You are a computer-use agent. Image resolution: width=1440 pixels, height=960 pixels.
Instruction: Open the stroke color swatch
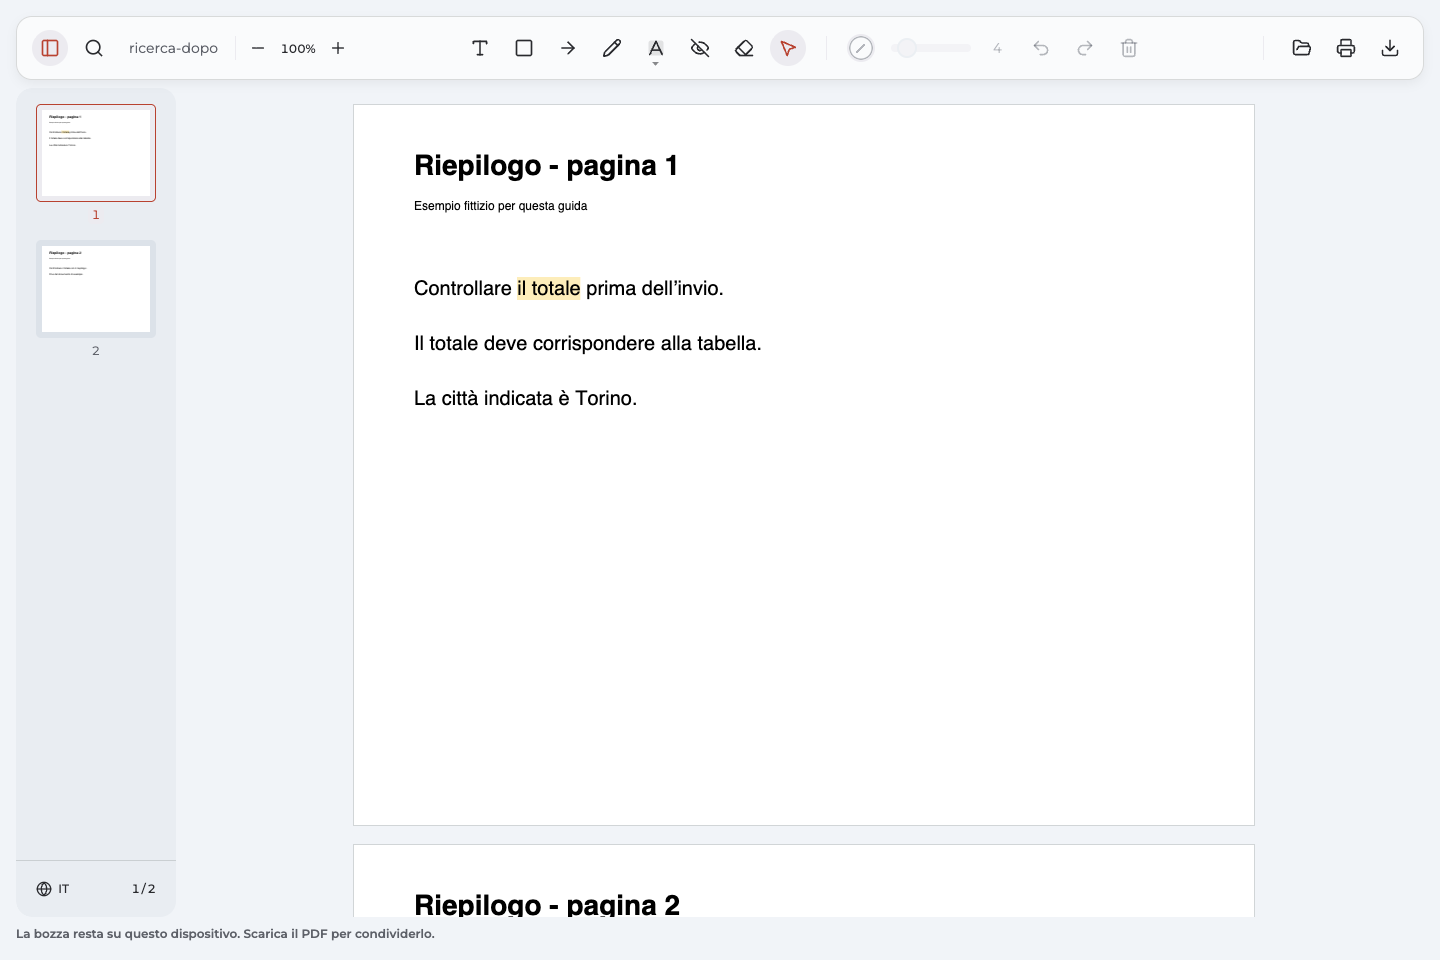861,48
